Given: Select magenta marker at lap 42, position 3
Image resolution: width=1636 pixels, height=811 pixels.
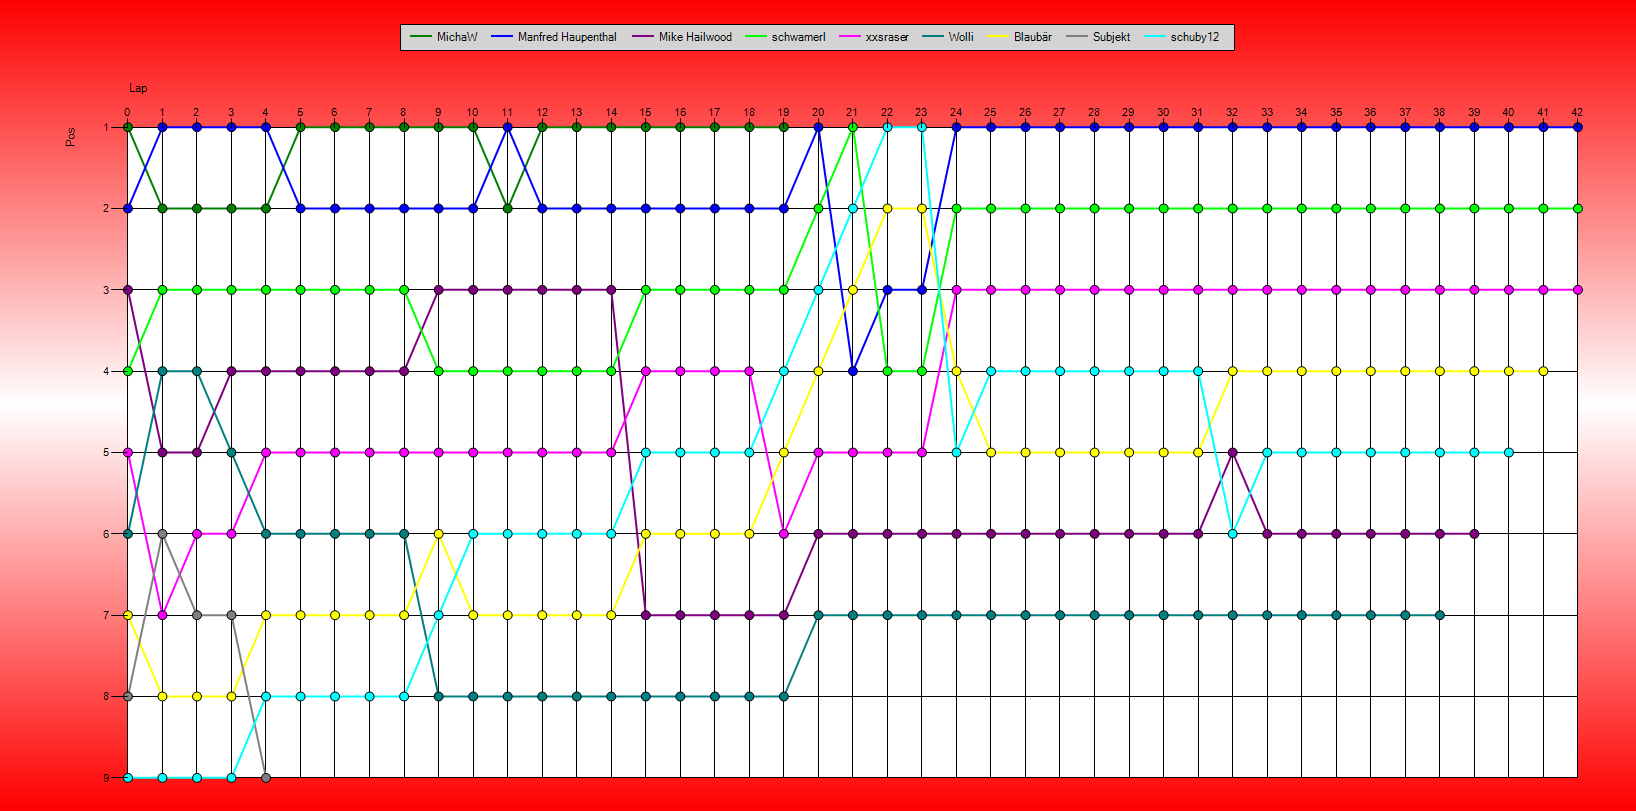Looking at the screenshot, I should click(x=1577, y=290).
